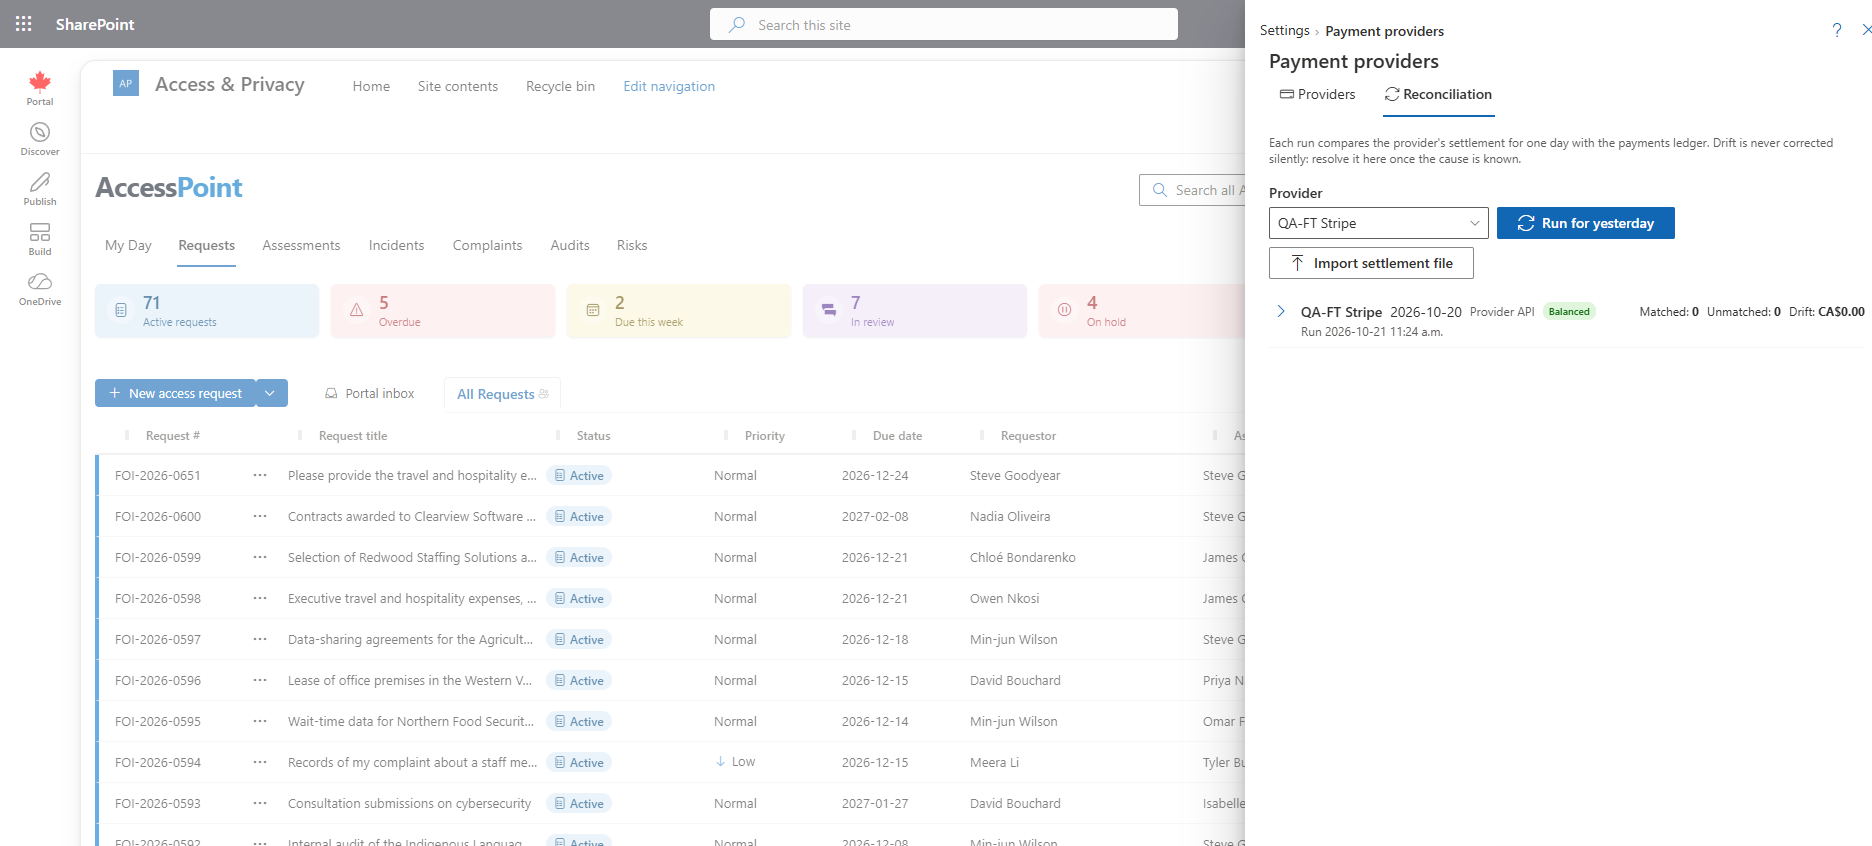Click the Active requests card icon
Screen dimensions: 1872x846
point(121,311)
